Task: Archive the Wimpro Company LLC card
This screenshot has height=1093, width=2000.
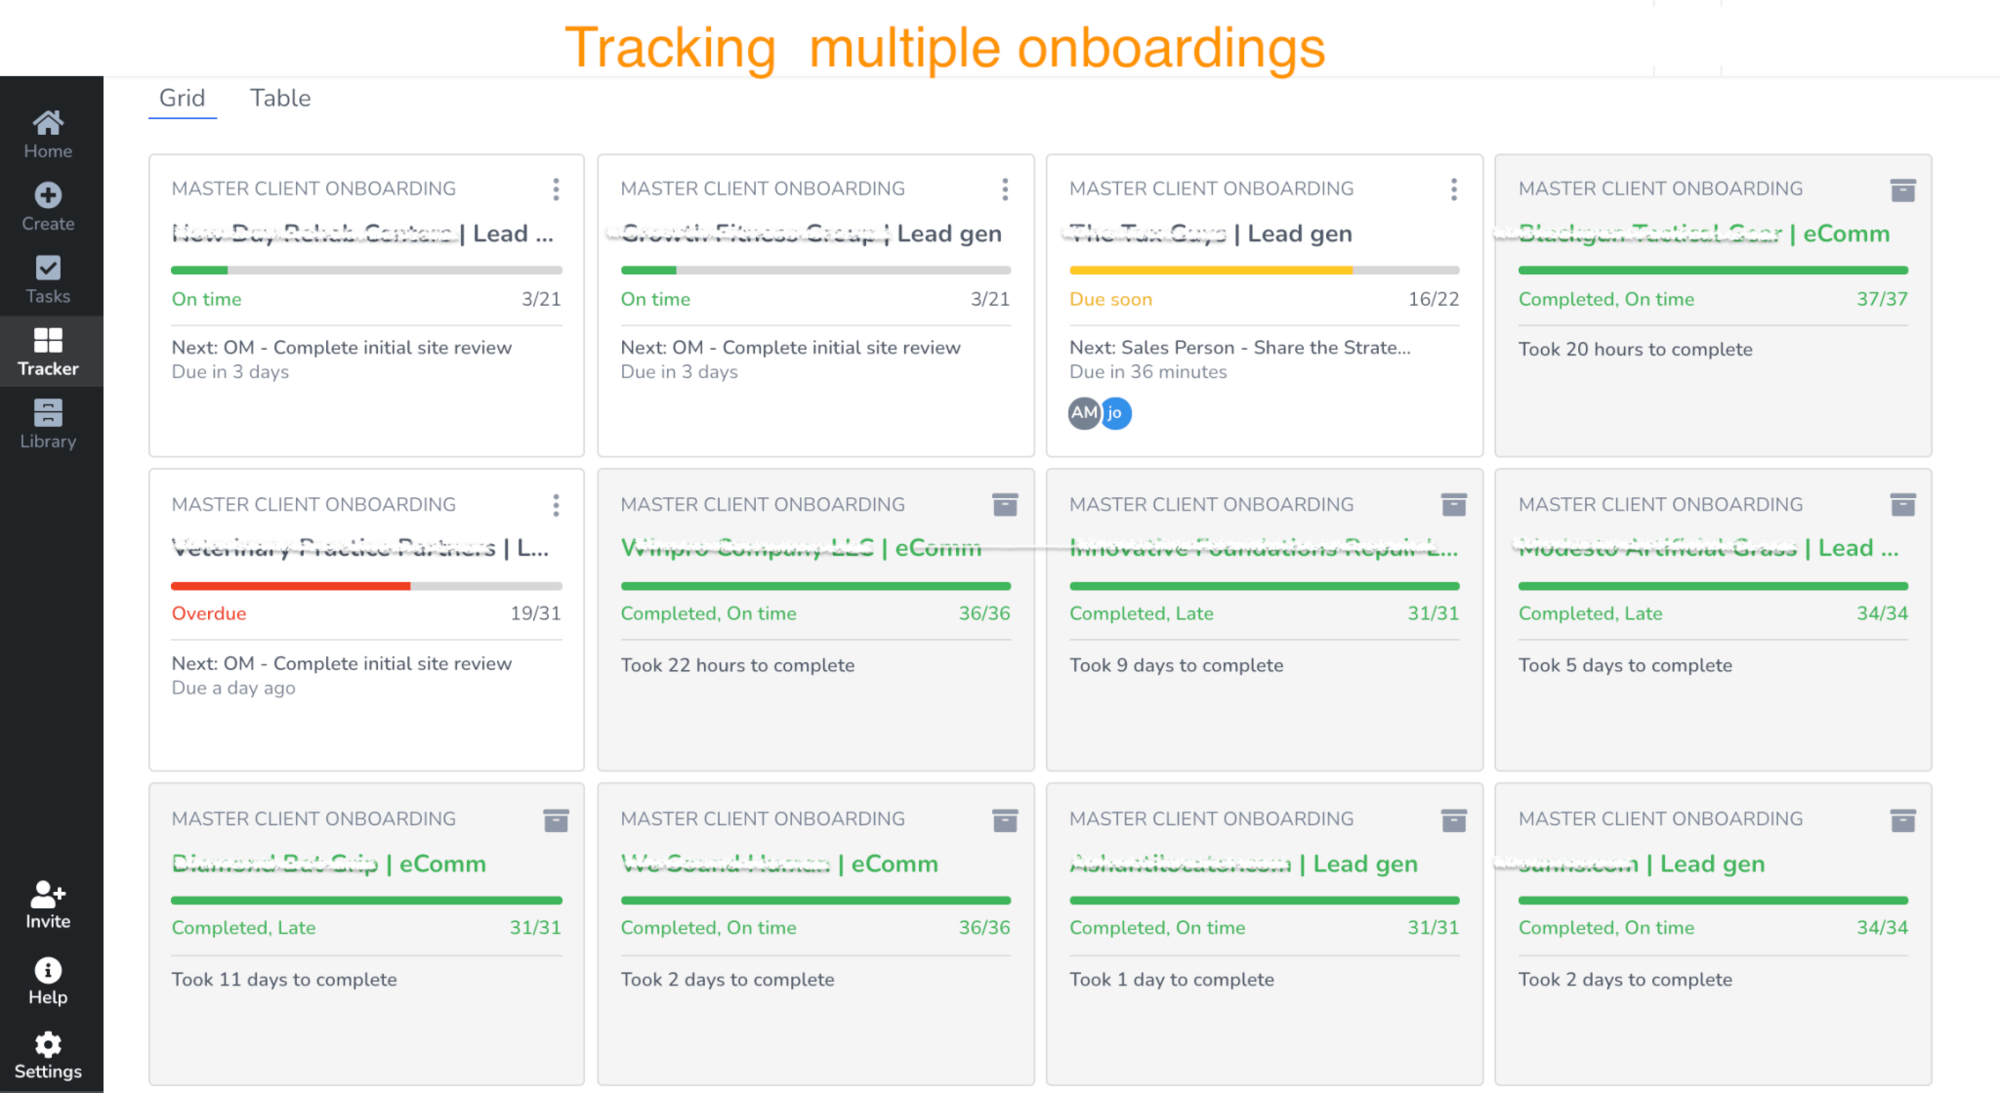Action: coord(1005,504)
